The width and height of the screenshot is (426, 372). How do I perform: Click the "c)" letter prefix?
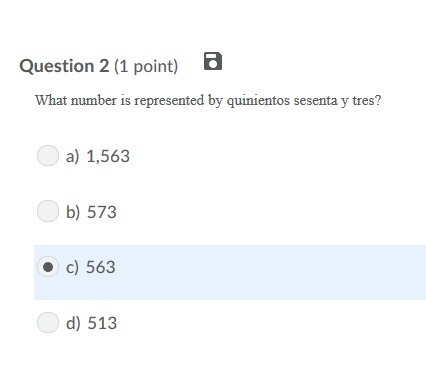[x=72, y=268]
